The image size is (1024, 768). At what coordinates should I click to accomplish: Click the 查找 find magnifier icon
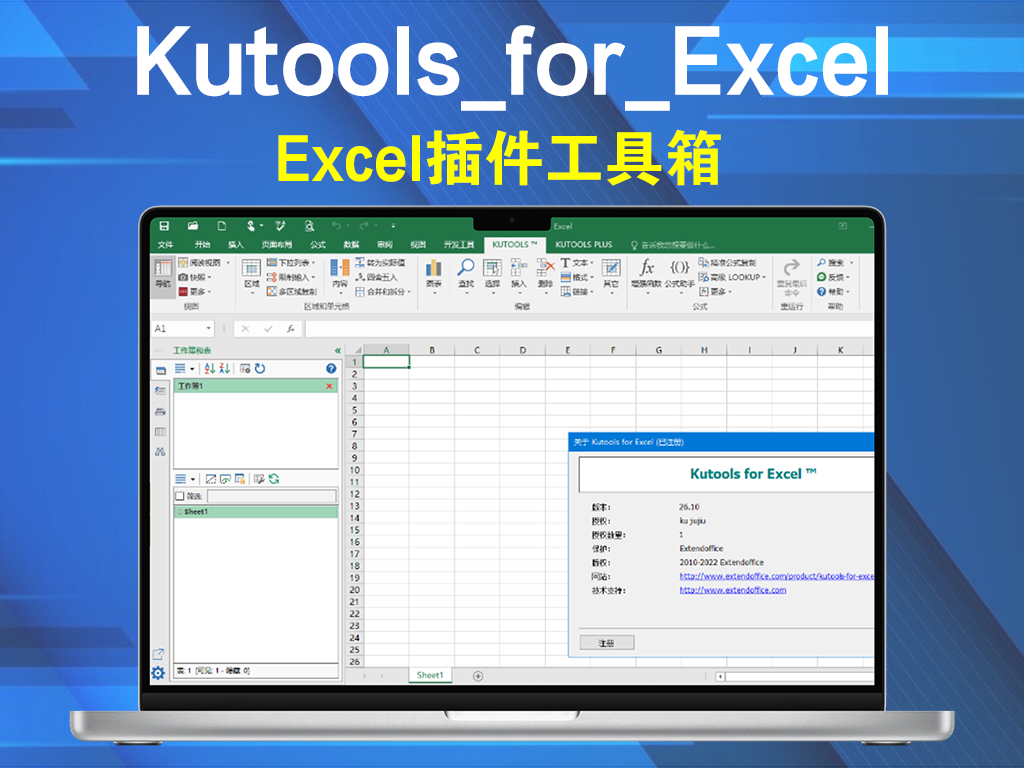tap(466, 267)
